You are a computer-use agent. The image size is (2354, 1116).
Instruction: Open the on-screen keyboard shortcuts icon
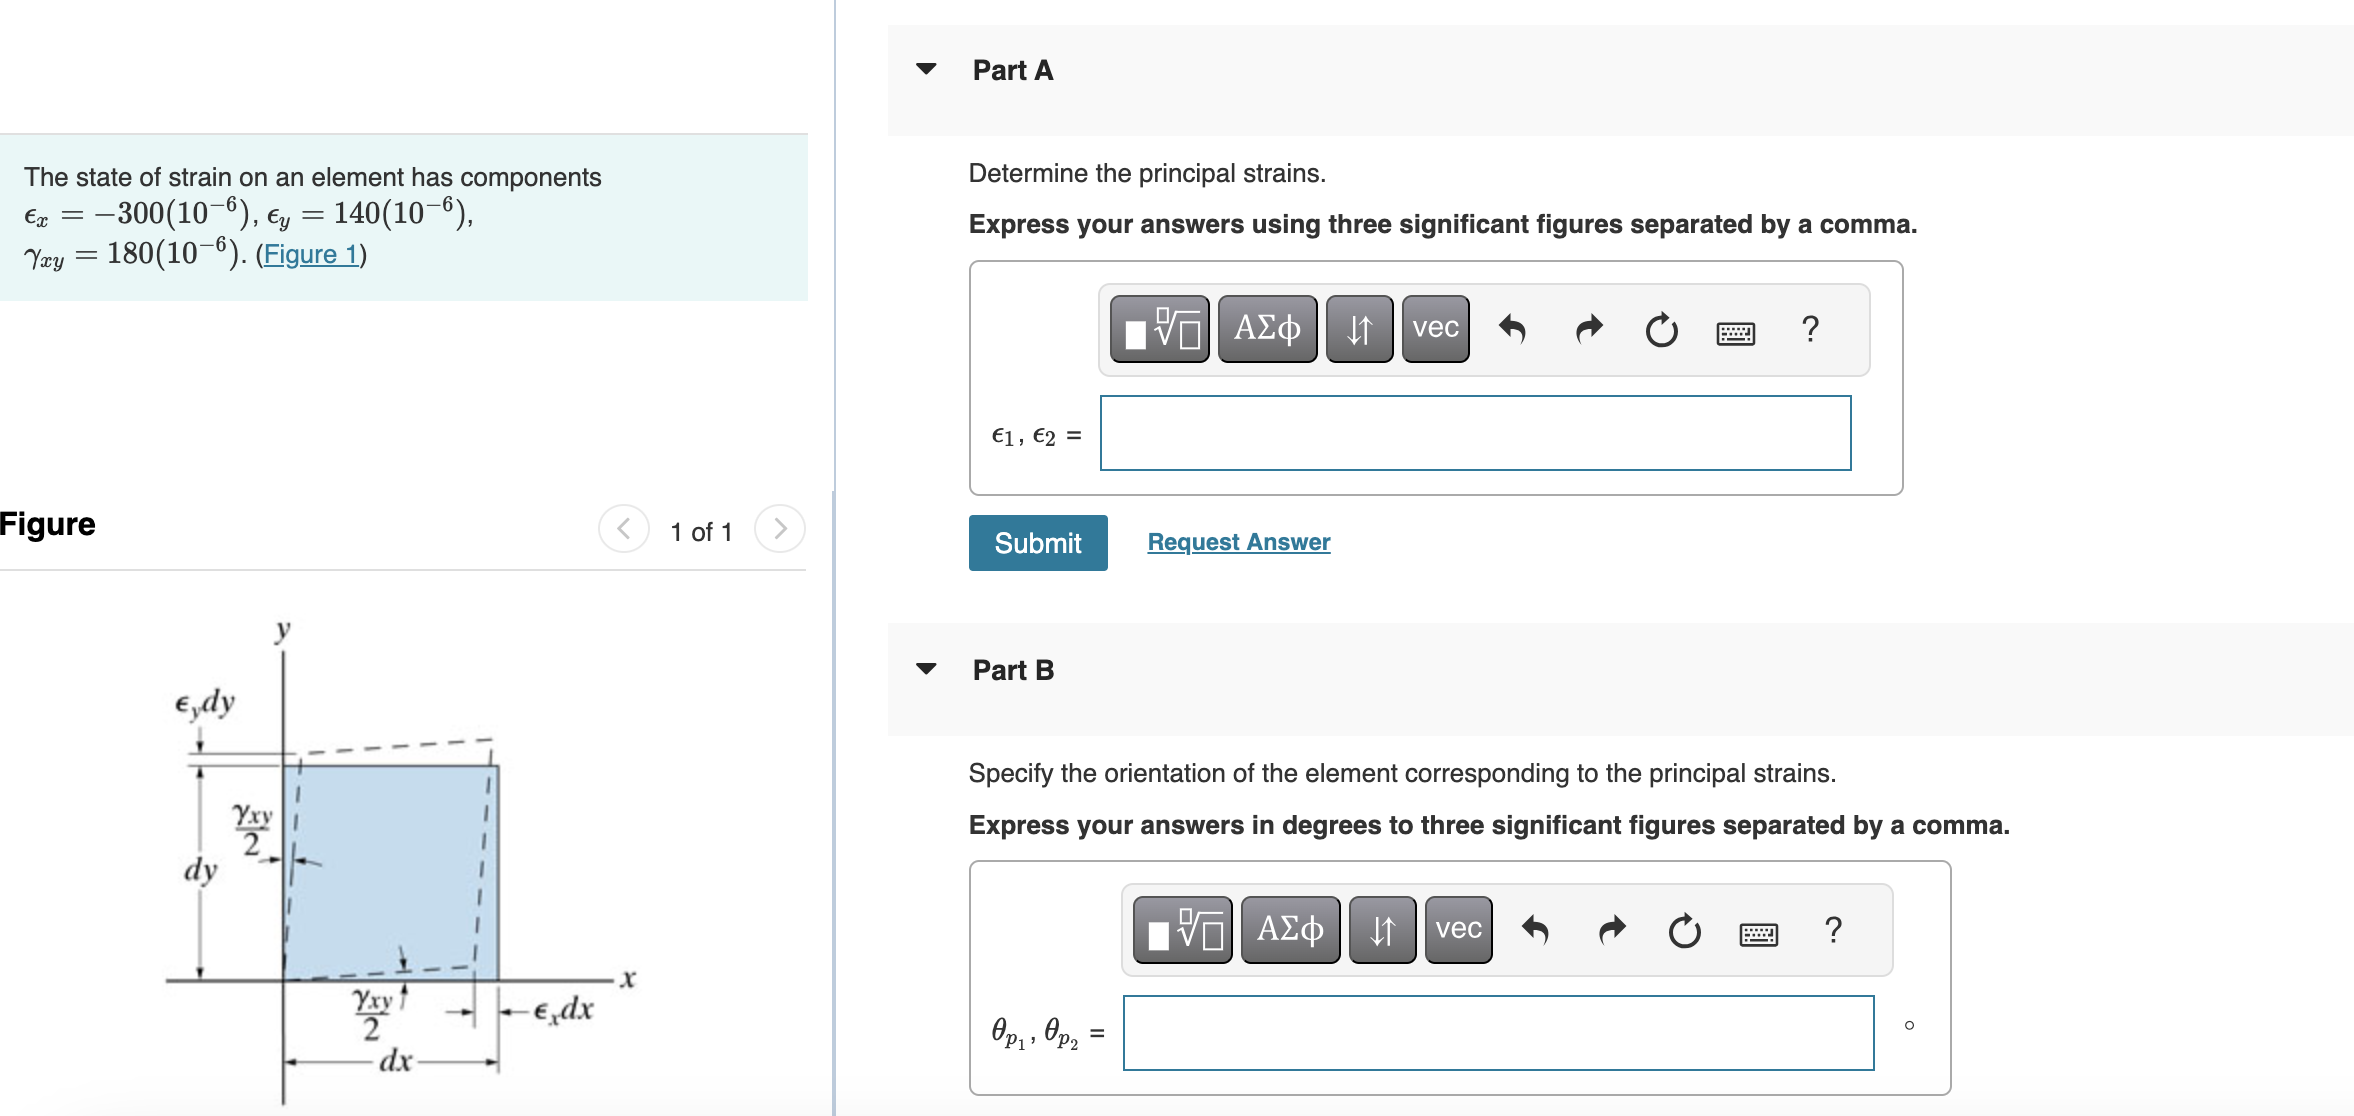pyautogui.click(x=1736, y=333)
